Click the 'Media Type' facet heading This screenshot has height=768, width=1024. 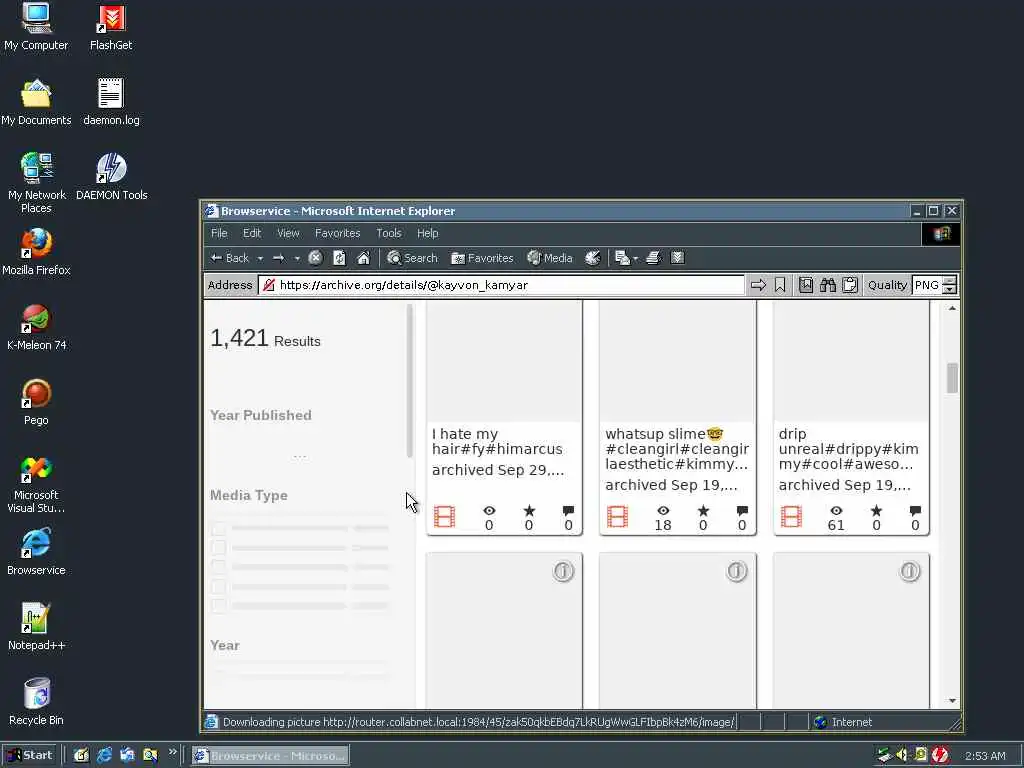pos(249,495)
